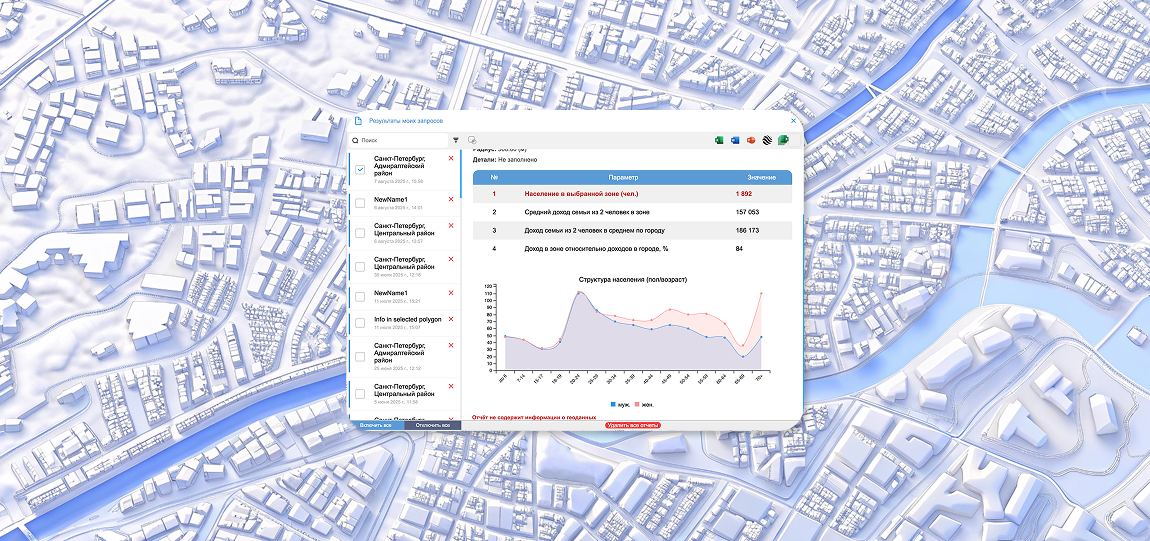Click the green icon right of globe

784,140
